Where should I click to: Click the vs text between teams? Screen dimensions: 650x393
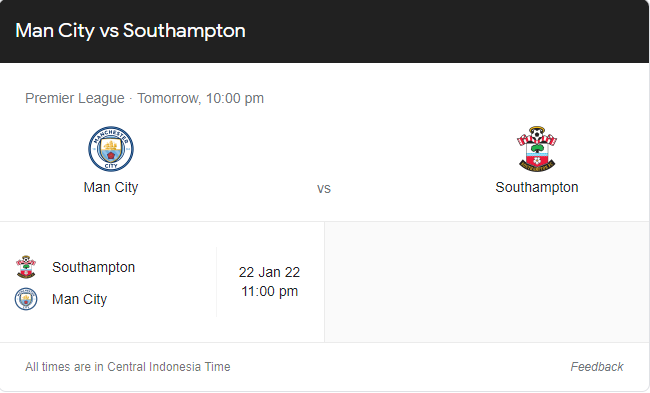324,189
